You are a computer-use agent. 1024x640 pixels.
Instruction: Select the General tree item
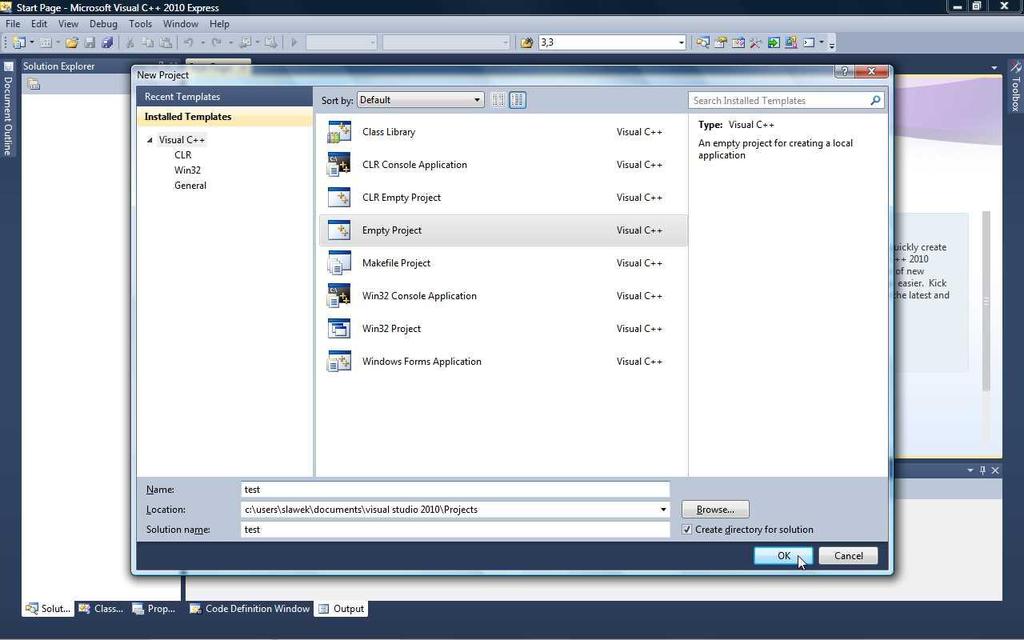190,185
